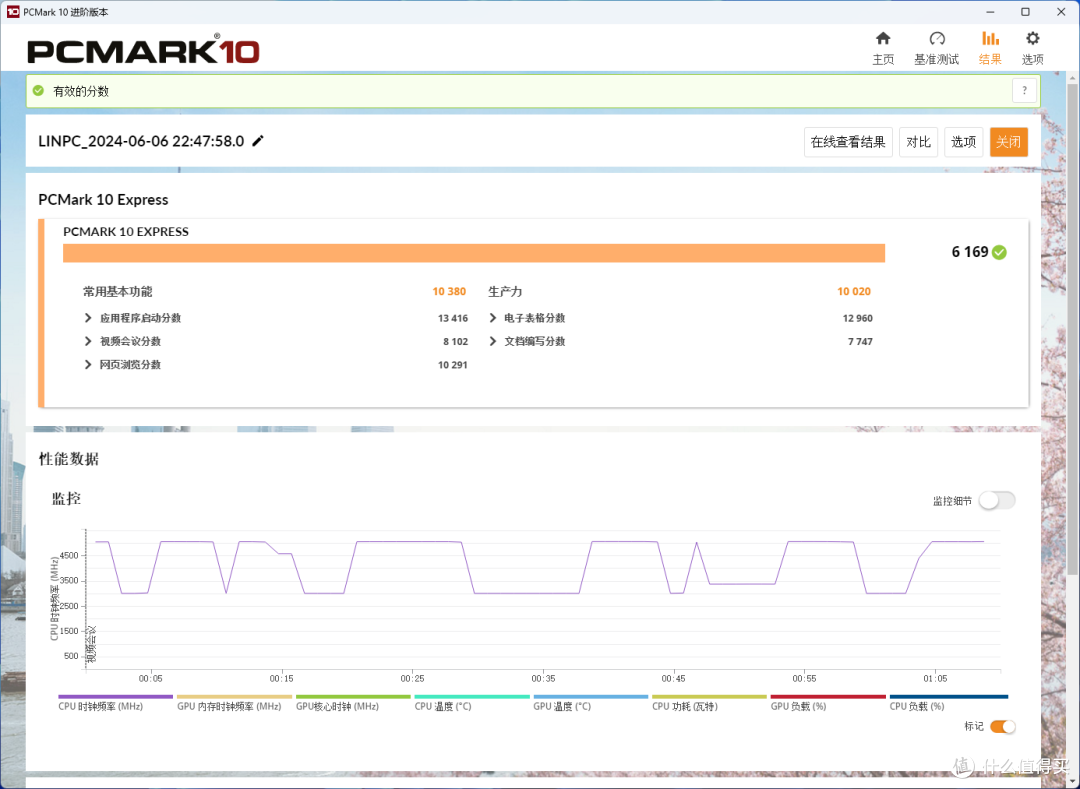Click the 13 416 app start-up score
Screen dimensions: 1080x789
coord(453,318)
